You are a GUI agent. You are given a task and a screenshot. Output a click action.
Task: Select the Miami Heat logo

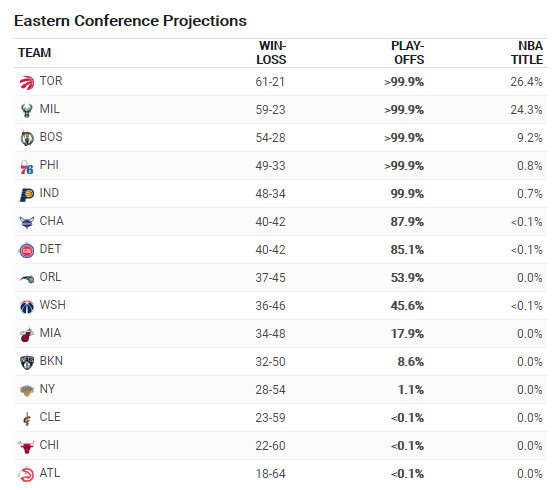pos(27,335)
